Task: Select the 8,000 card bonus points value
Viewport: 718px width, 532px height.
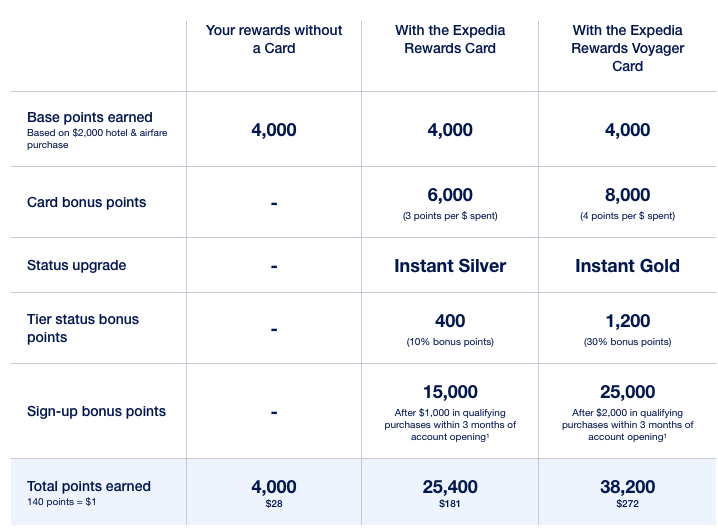Action: coord(627,195)
